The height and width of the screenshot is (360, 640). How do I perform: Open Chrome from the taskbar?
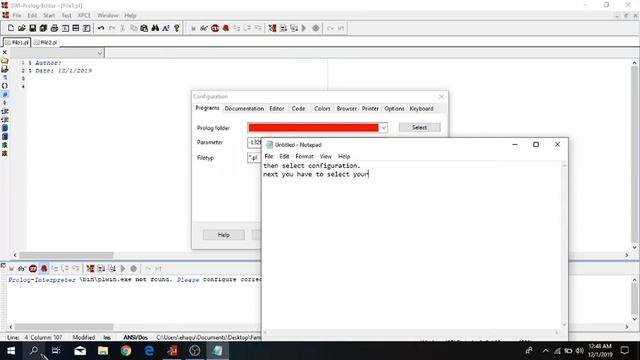(x=126, y=351)
